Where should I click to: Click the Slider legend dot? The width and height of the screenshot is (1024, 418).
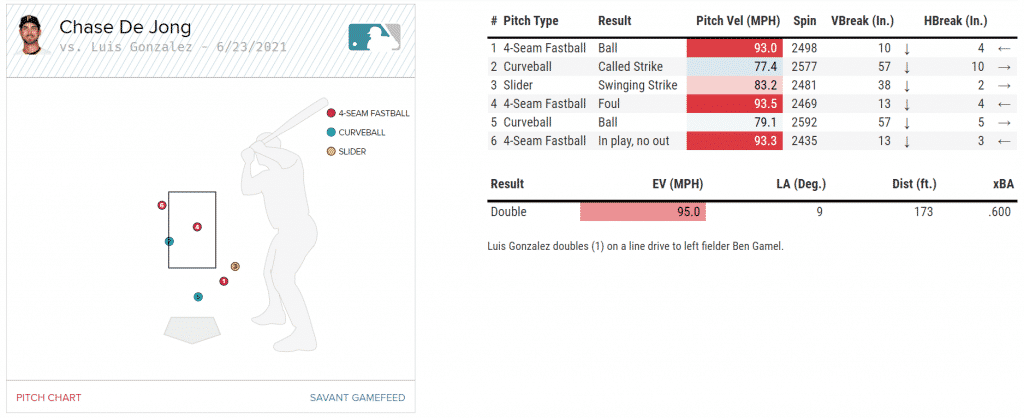[331, 151]
